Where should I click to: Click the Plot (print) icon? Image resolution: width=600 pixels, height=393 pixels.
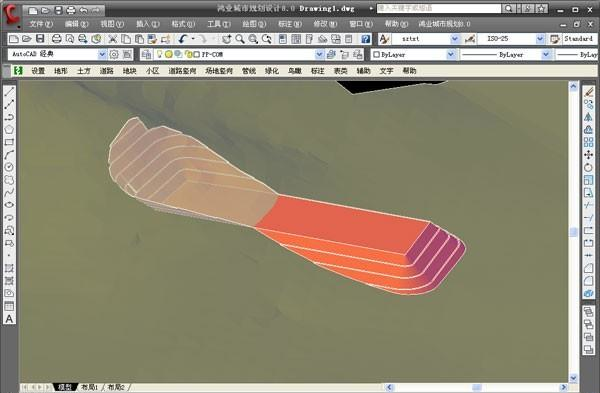(57, 39)
